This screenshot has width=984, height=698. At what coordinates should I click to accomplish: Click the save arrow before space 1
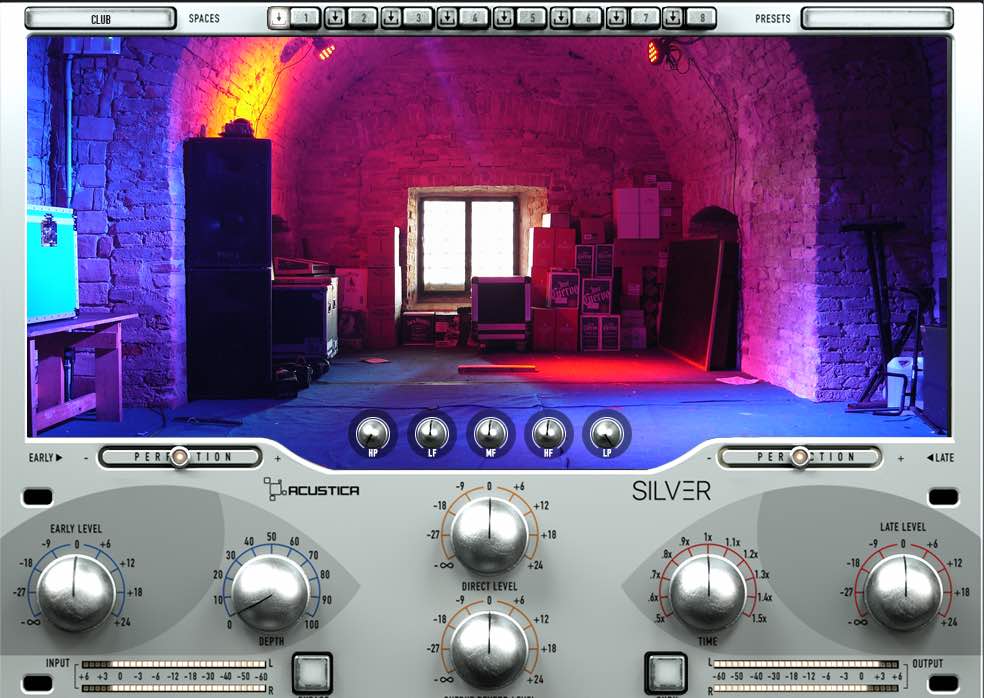pos(279,18)
